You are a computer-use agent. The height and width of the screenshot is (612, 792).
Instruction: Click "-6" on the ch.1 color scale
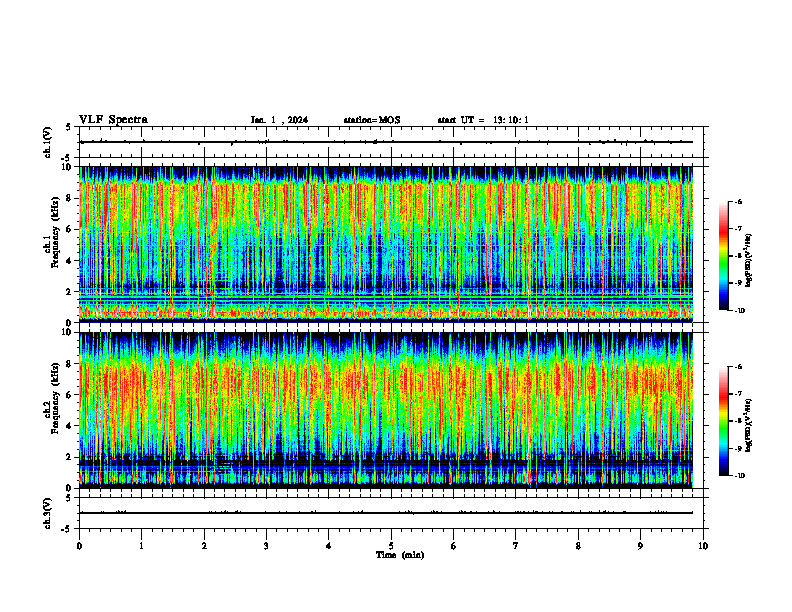click(738, 202)
